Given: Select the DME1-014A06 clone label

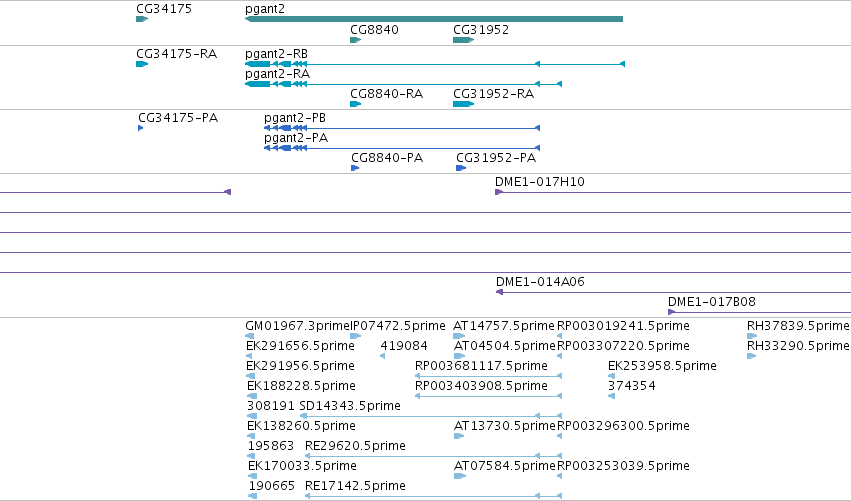Looking at the screenshot, I should [x=540, y=282].
